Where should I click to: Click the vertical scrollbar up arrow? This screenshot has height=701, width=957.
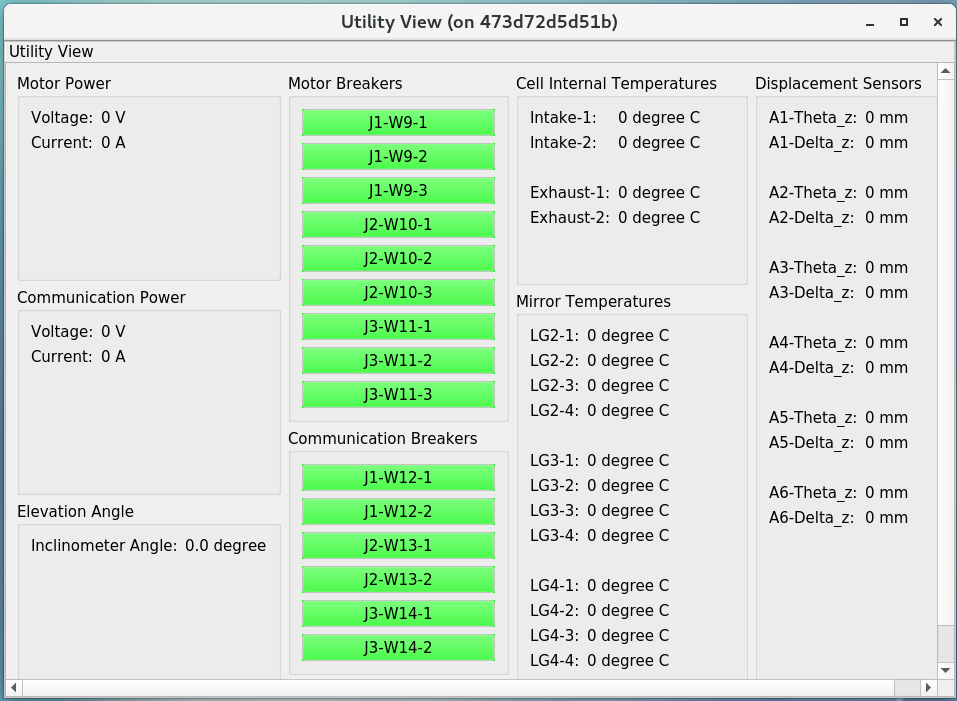945,71
